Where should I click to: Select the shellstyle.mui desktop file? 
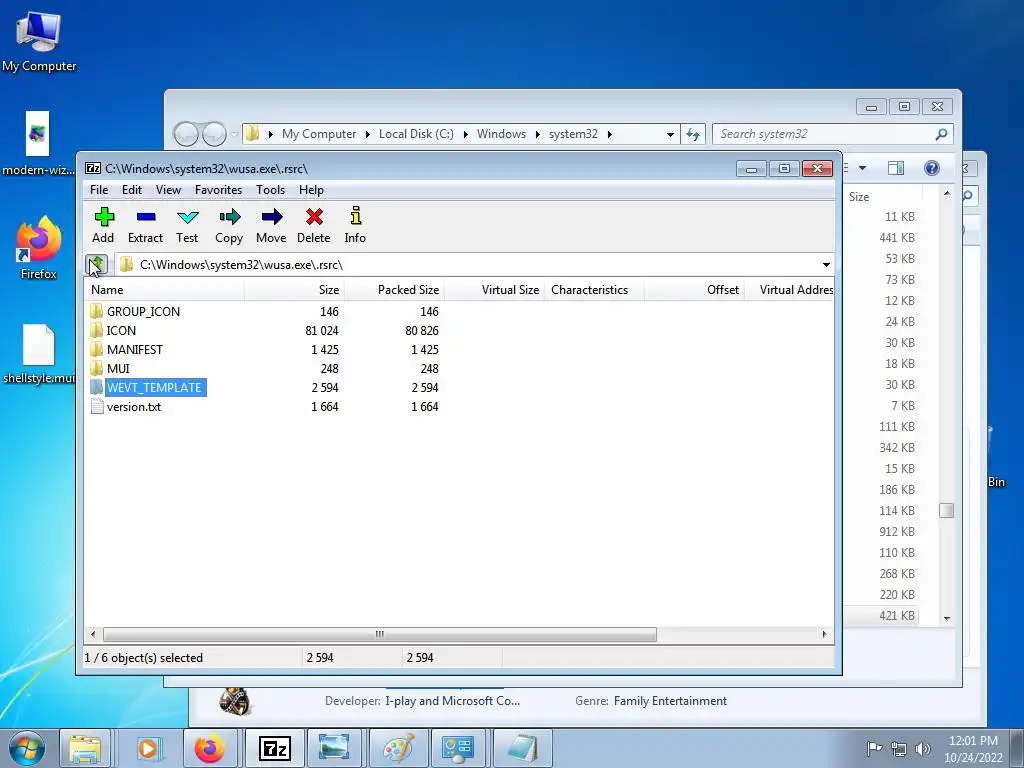(39, 353)
